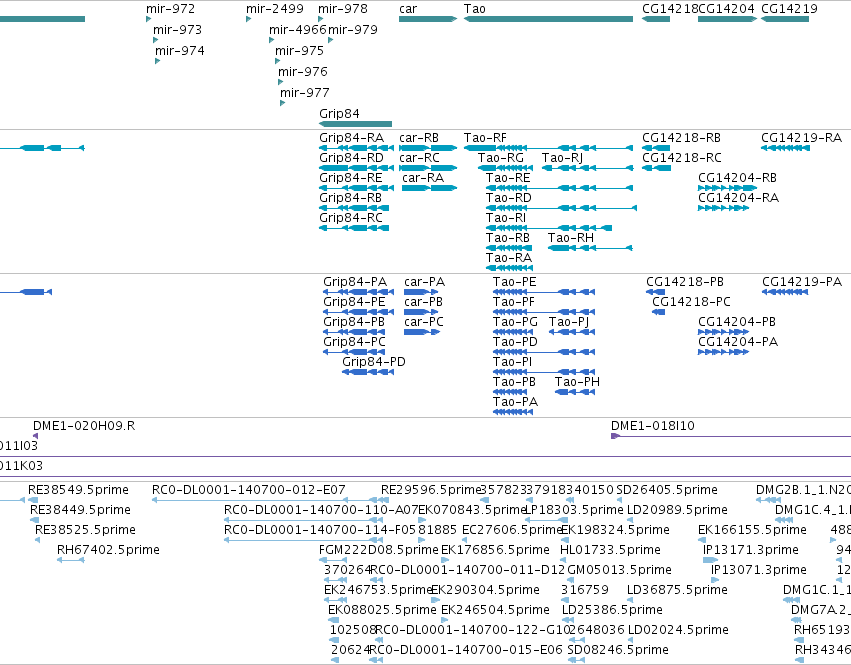Select the DME1-018I10 clone feature
This screenshot has height=665, width=851.
point(731,436)
